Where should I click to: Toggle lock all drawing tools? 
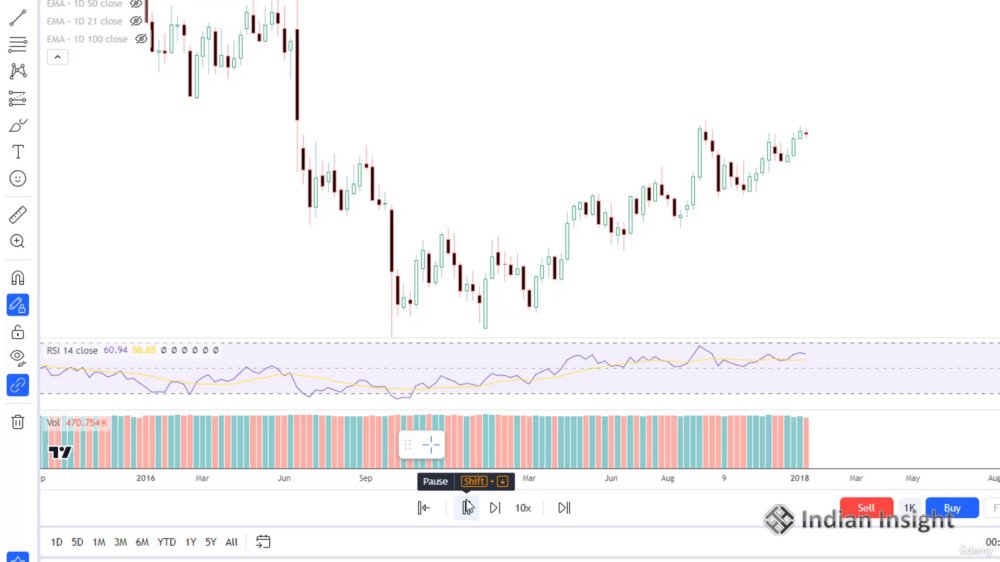[x=18, y=332]
